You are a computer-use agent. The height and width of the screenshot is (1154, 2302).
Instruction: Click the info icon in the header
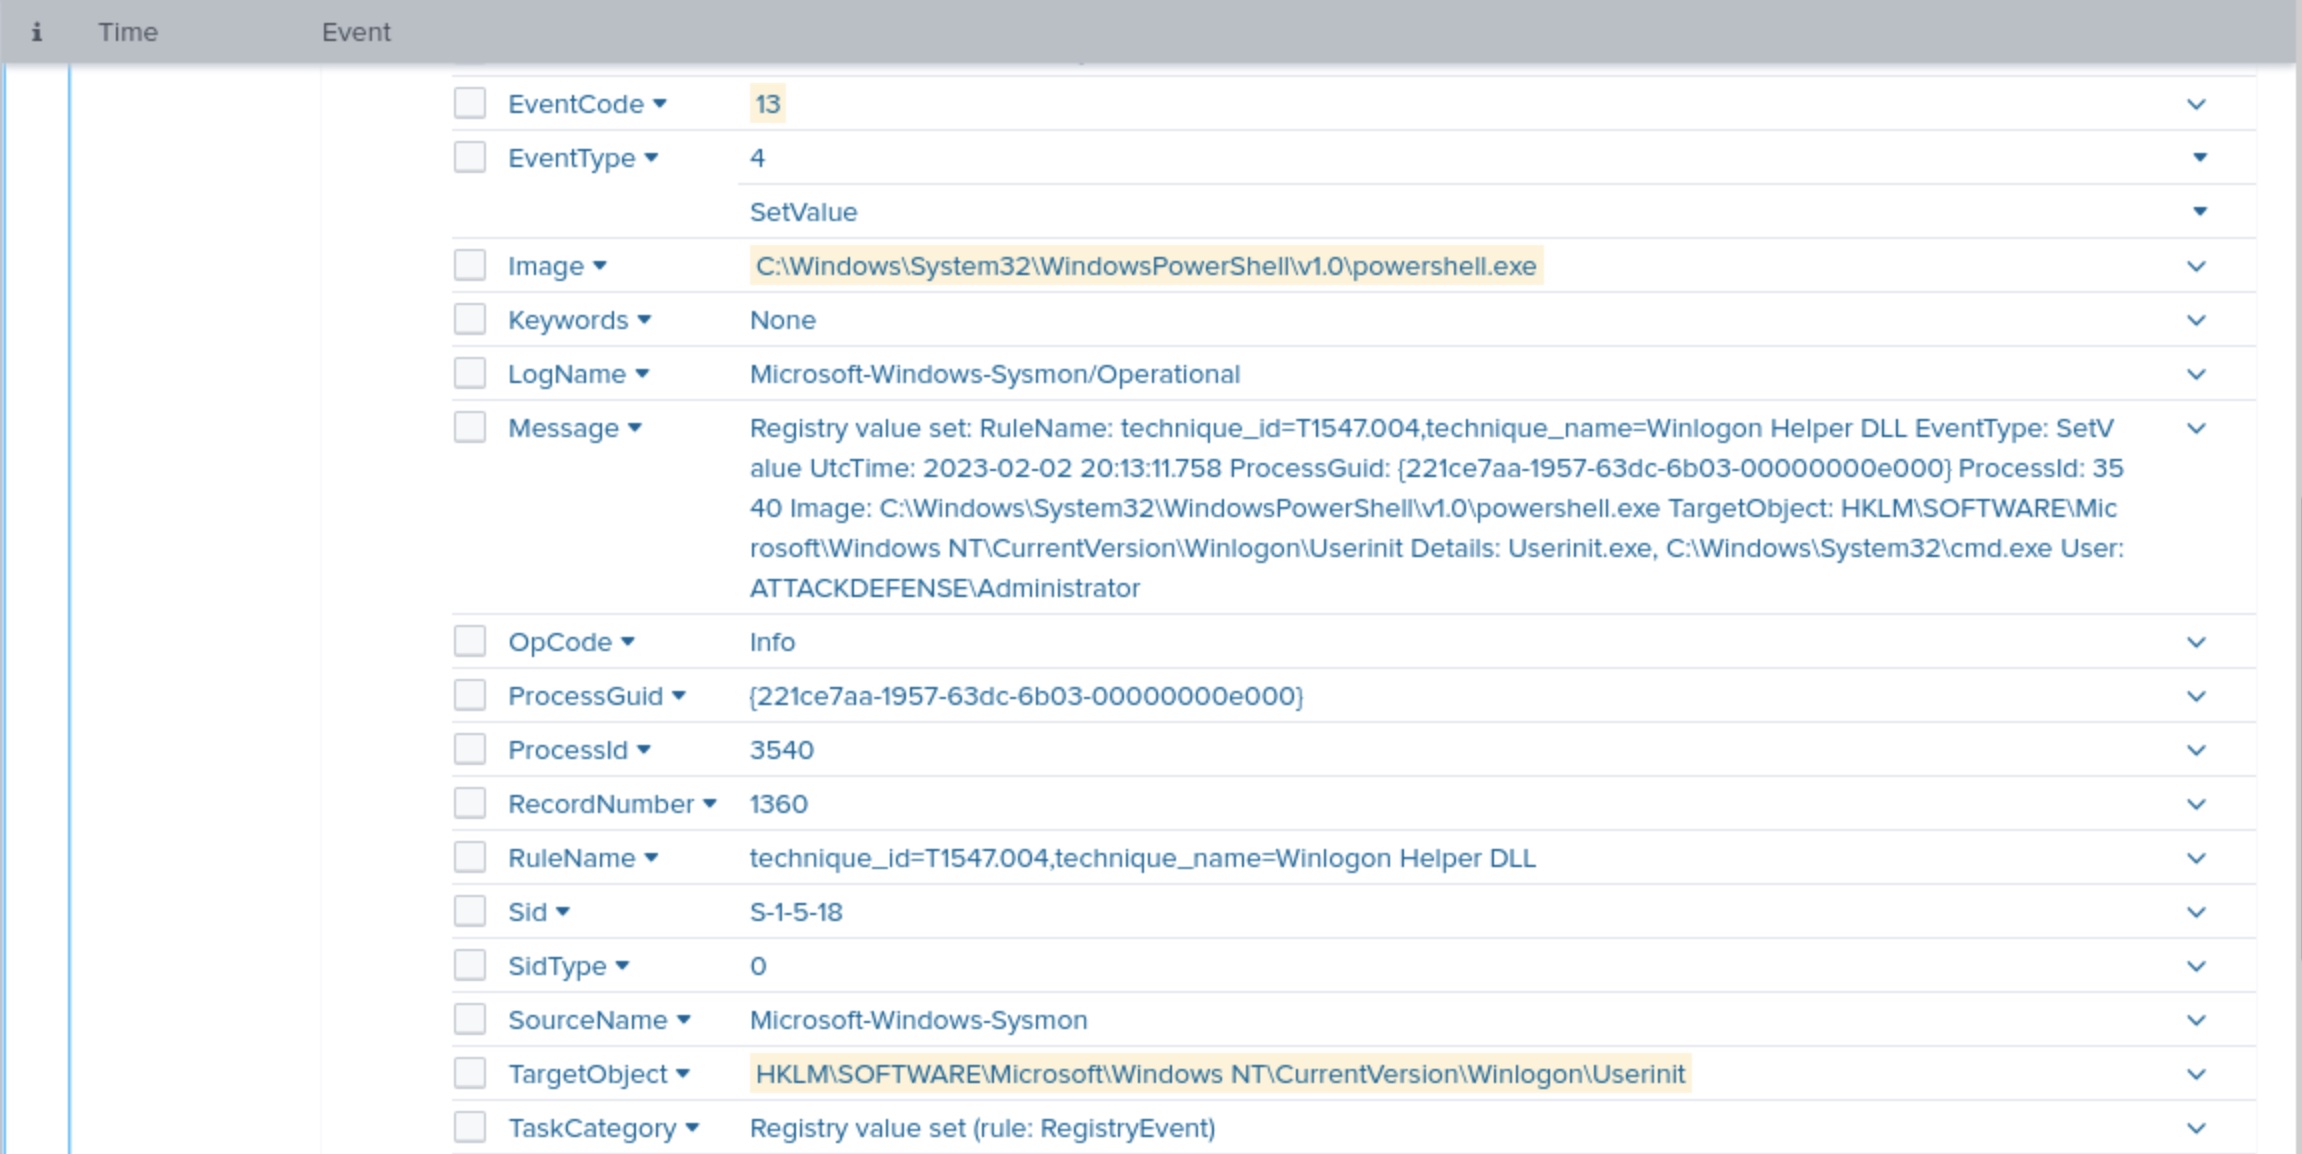[37, 32]
